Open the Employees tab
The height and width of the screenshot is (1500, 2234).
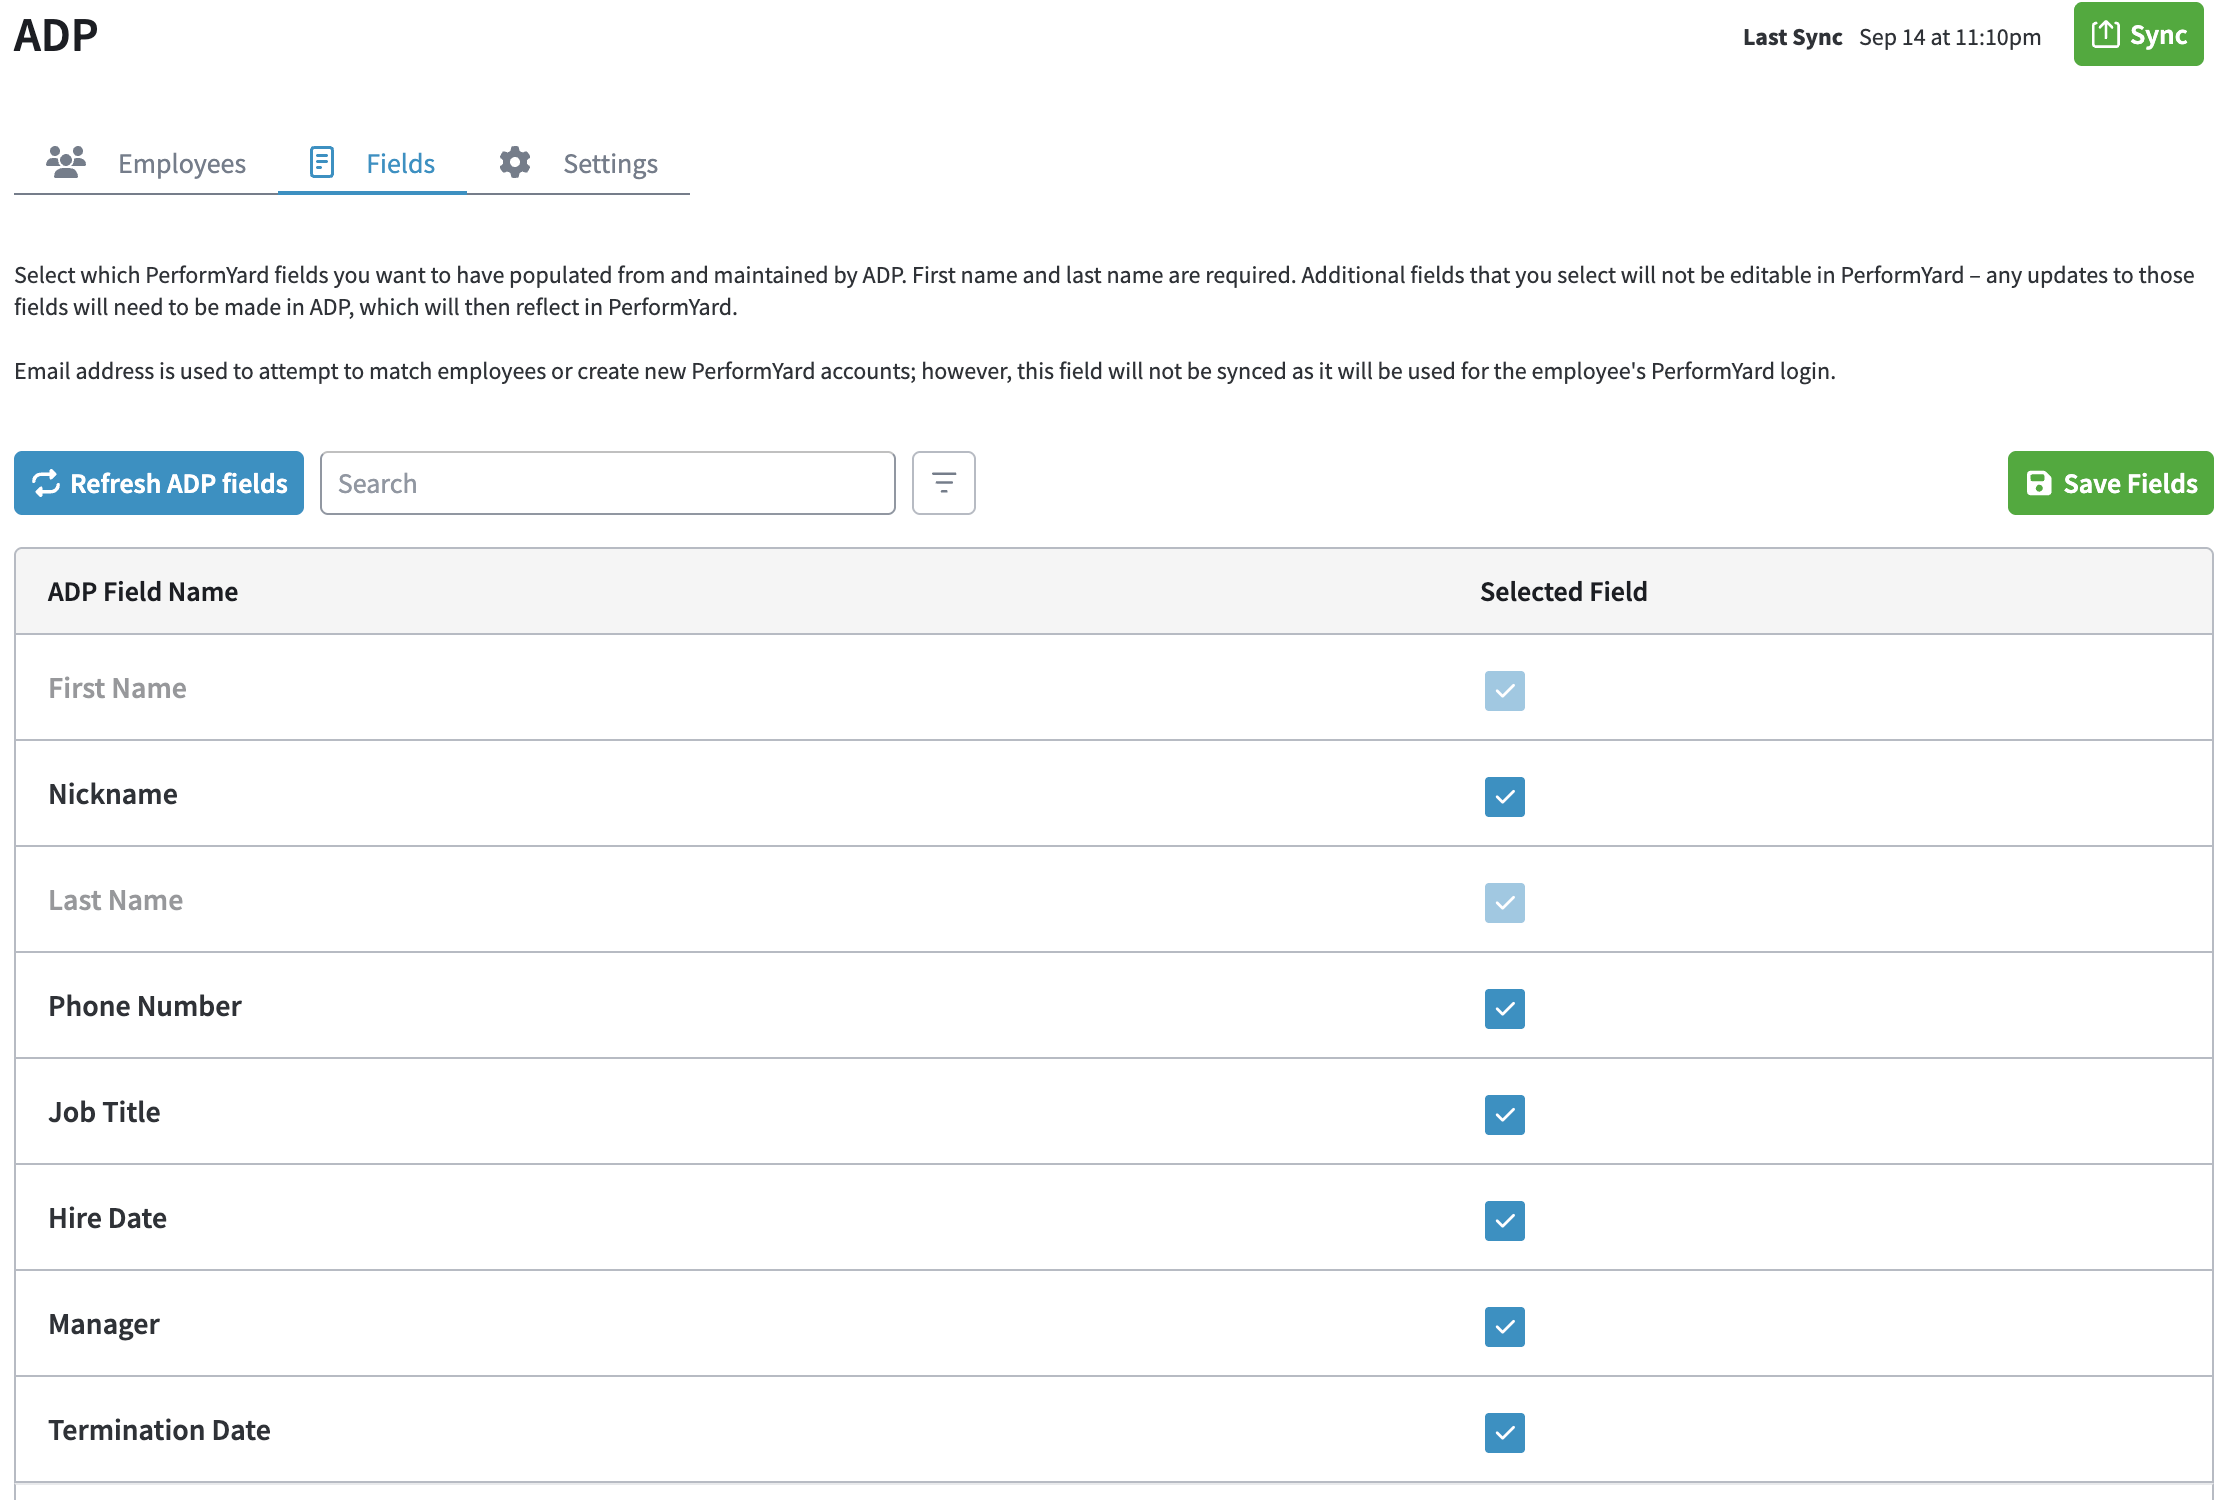point(146,163)
